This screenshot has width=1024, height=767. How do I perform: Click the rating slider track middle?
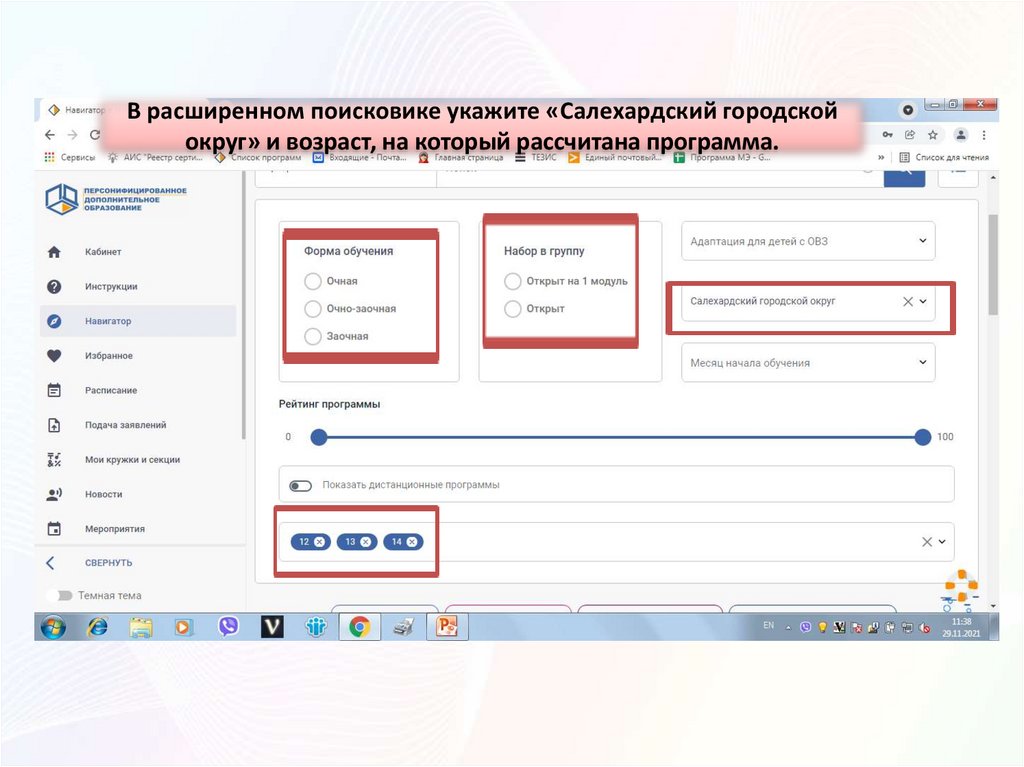(x=620, y=437)
